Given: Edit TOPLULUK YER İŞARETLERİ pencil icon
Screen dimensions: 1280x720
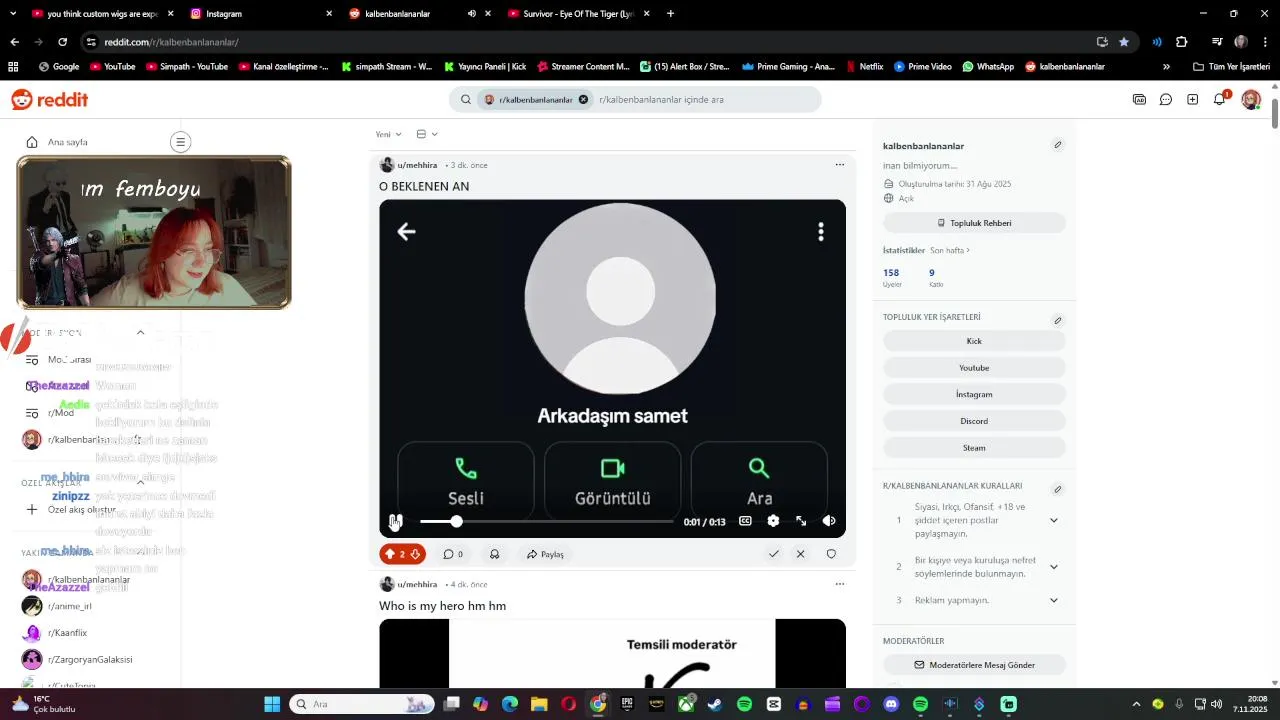Looking at the screenshot, I should click(x=1057, y=321).
